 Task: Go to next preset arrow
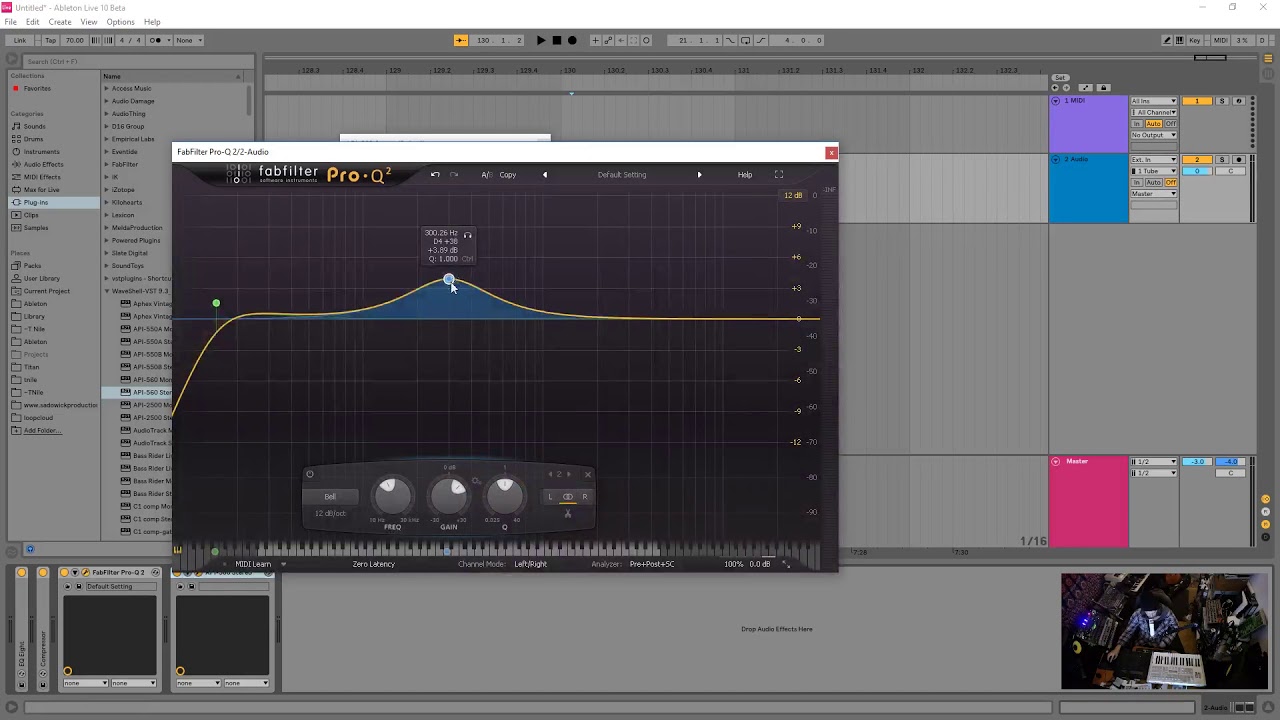coord(699,175)
